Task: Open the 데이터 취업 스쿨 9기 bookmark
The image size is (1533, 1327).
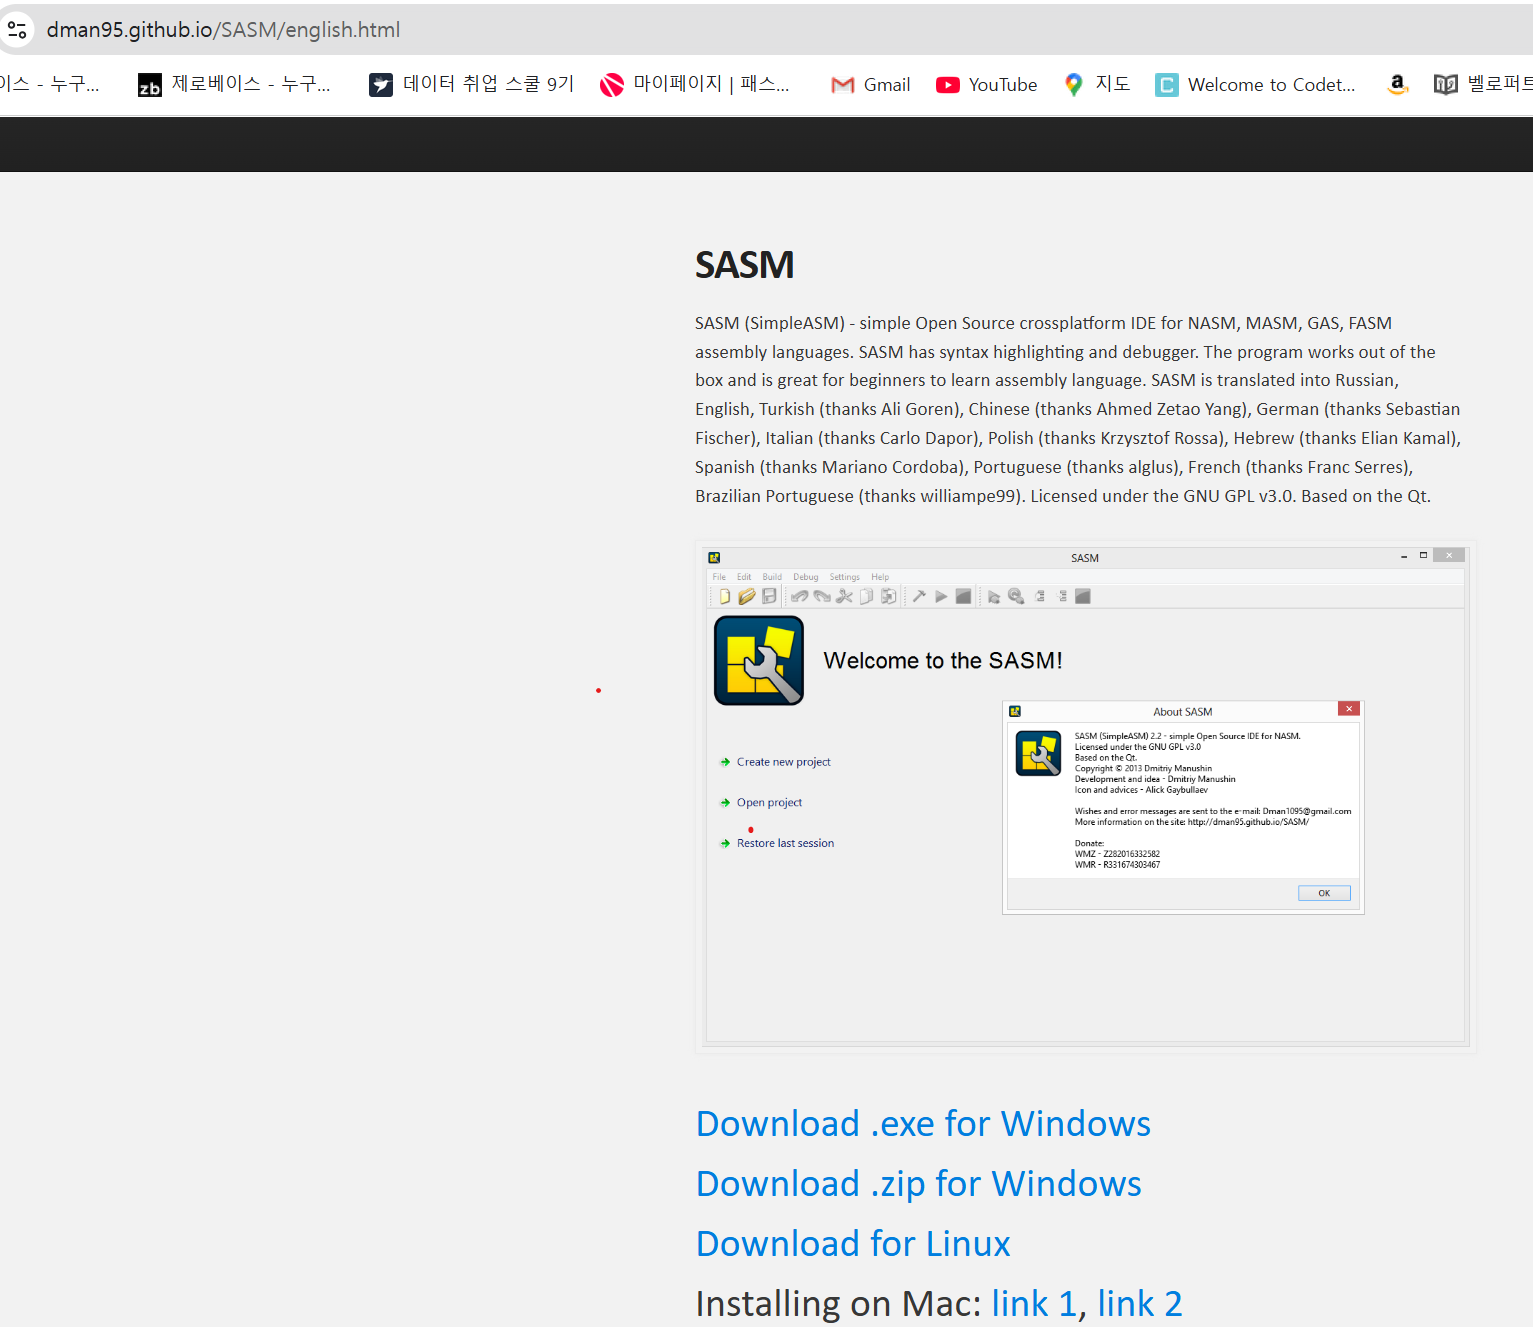Action: [471, 85]
